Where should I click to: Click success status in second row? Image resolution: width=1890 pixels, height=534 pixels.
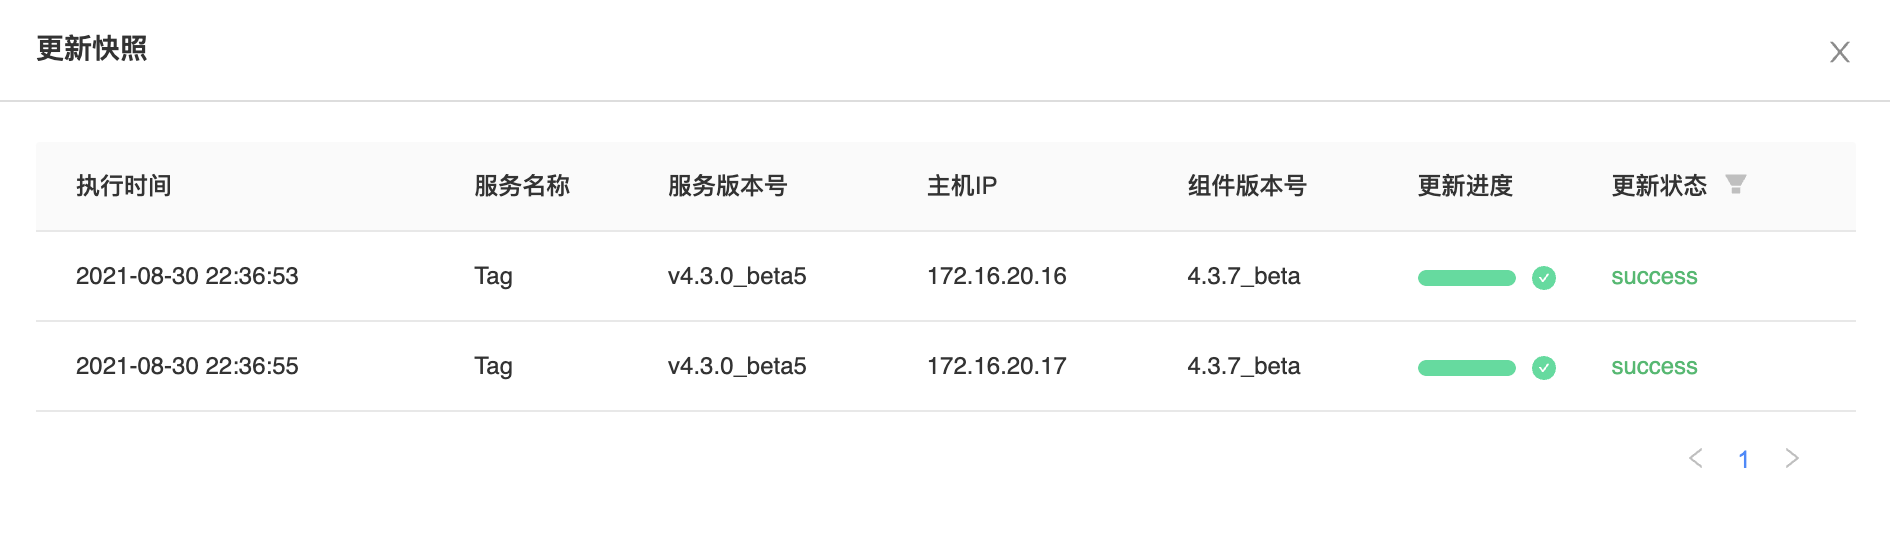pyautogui.click(x=1654, y=367)
